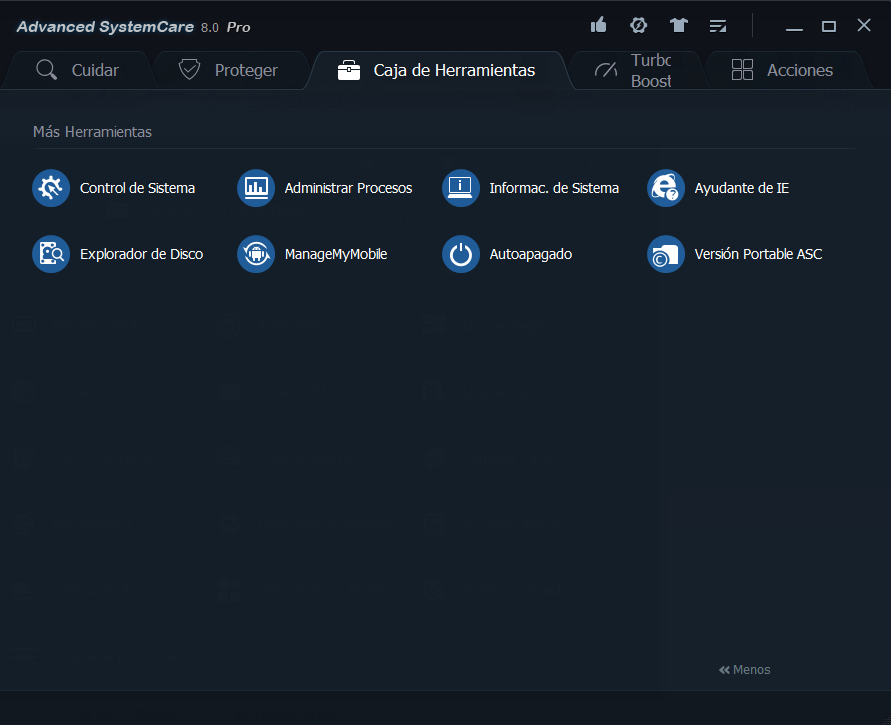Switch to the Cuidar tab
Viewport: 891px width, 725px height.
click(x=78, y=70)
